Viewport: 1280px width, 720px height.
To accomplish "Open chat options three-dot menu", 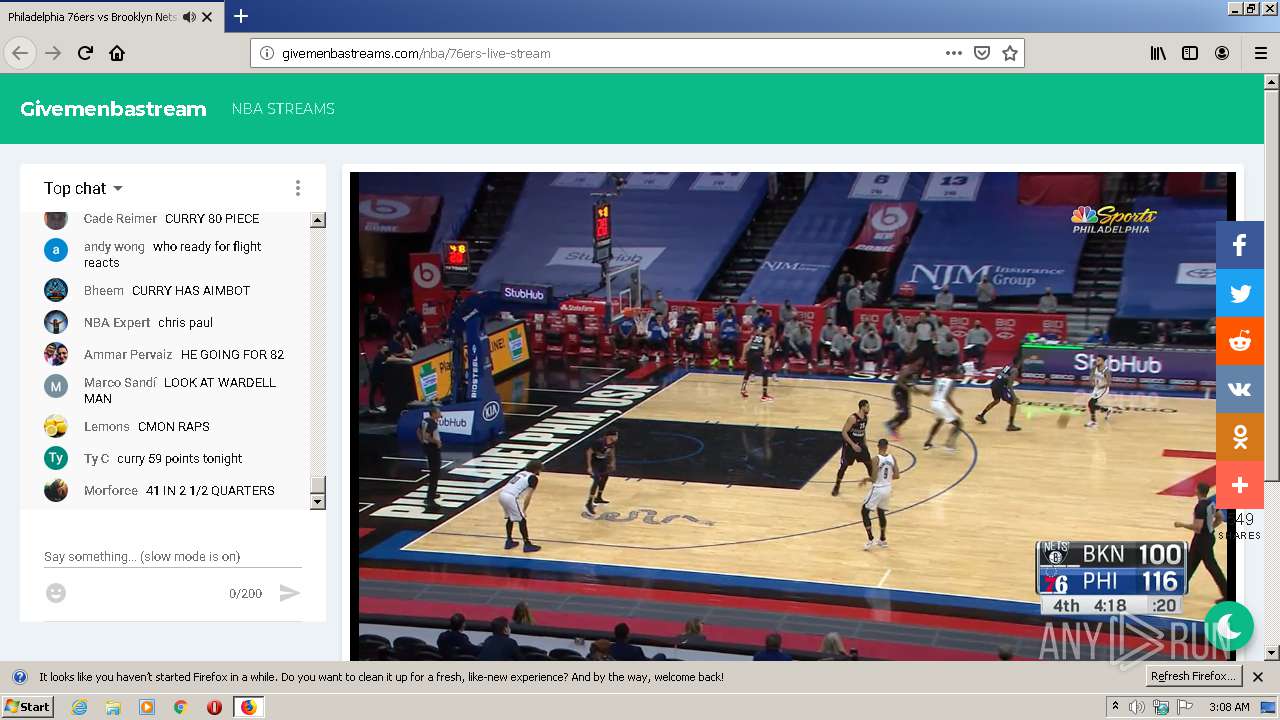I will (297, 188).
